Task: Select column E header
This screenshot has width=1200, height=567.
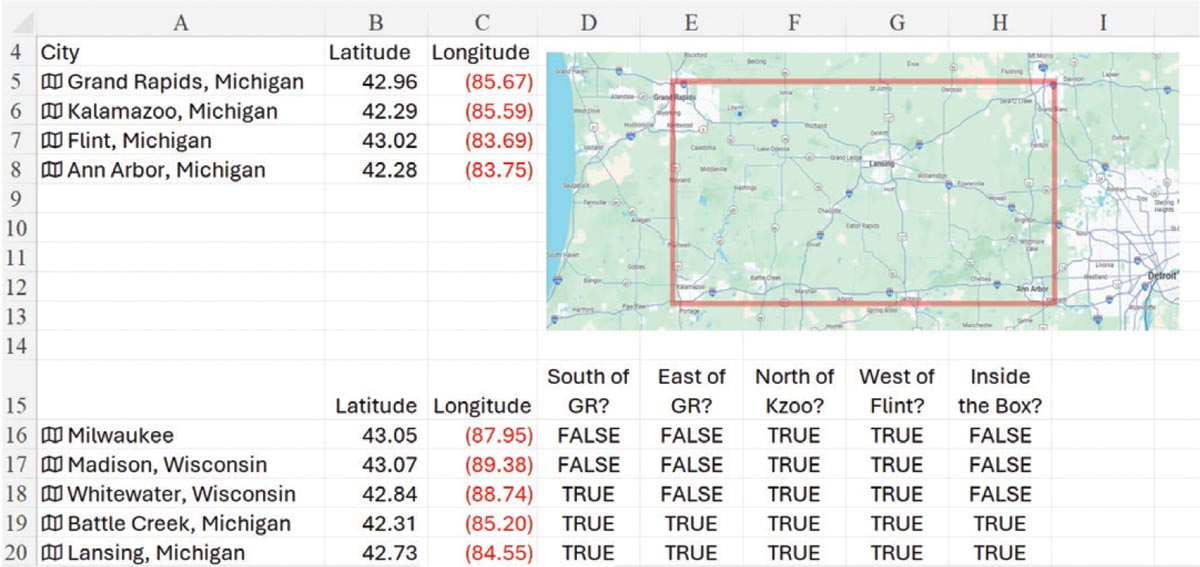Action: point(691,21)
